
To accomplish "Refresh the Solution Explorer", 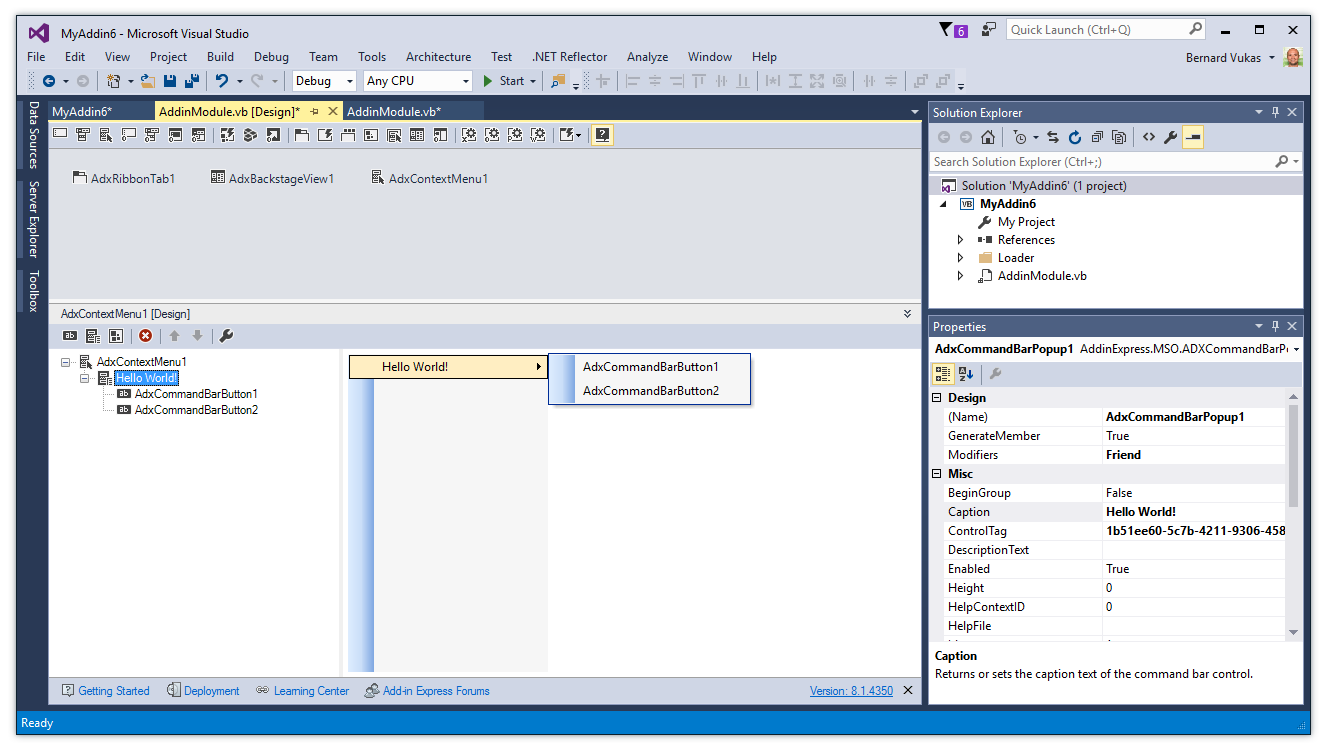I will (x=1075, y=137).
